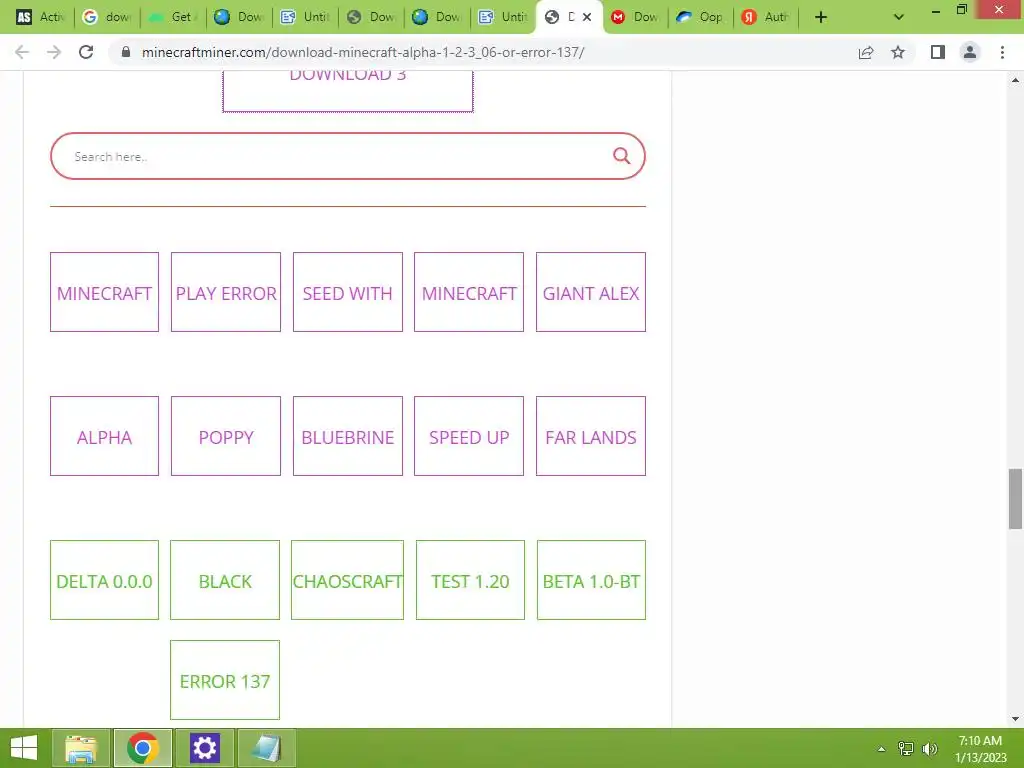Open the ERROR 137 tile
This screenshot has width=1024, height=768.
coord(225,680)
